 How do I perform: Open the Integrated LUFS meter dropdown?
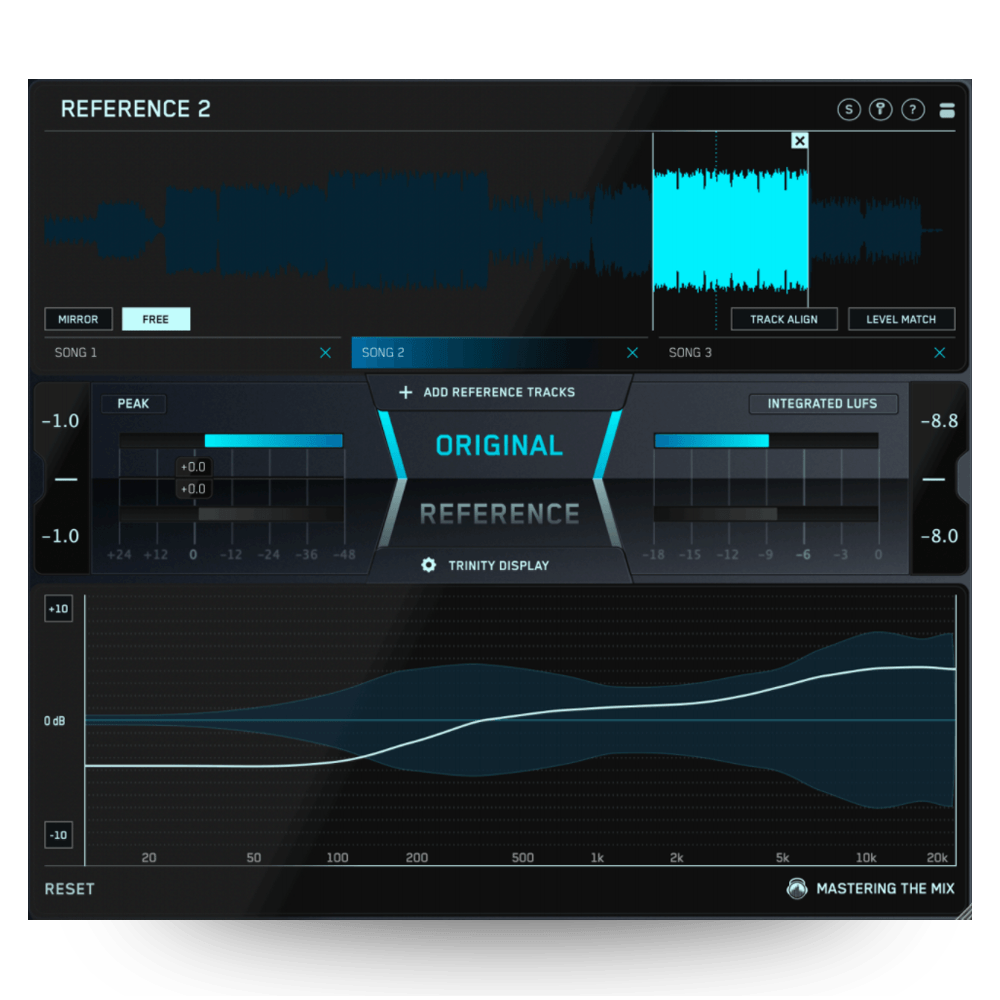(823, 404)
